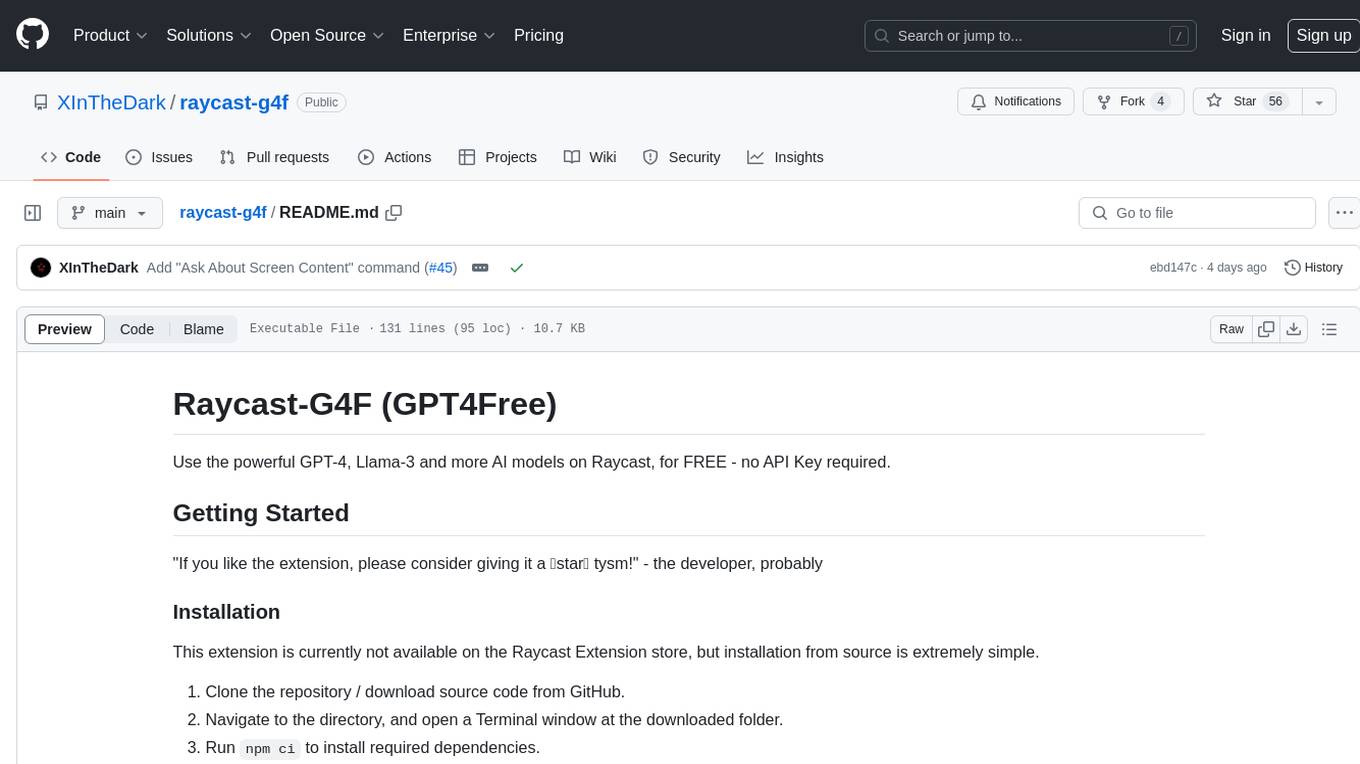Viewport: 1360px width, 764px height.
Task: Click the Notifications bell button
Action: [x=1016, y=102]
